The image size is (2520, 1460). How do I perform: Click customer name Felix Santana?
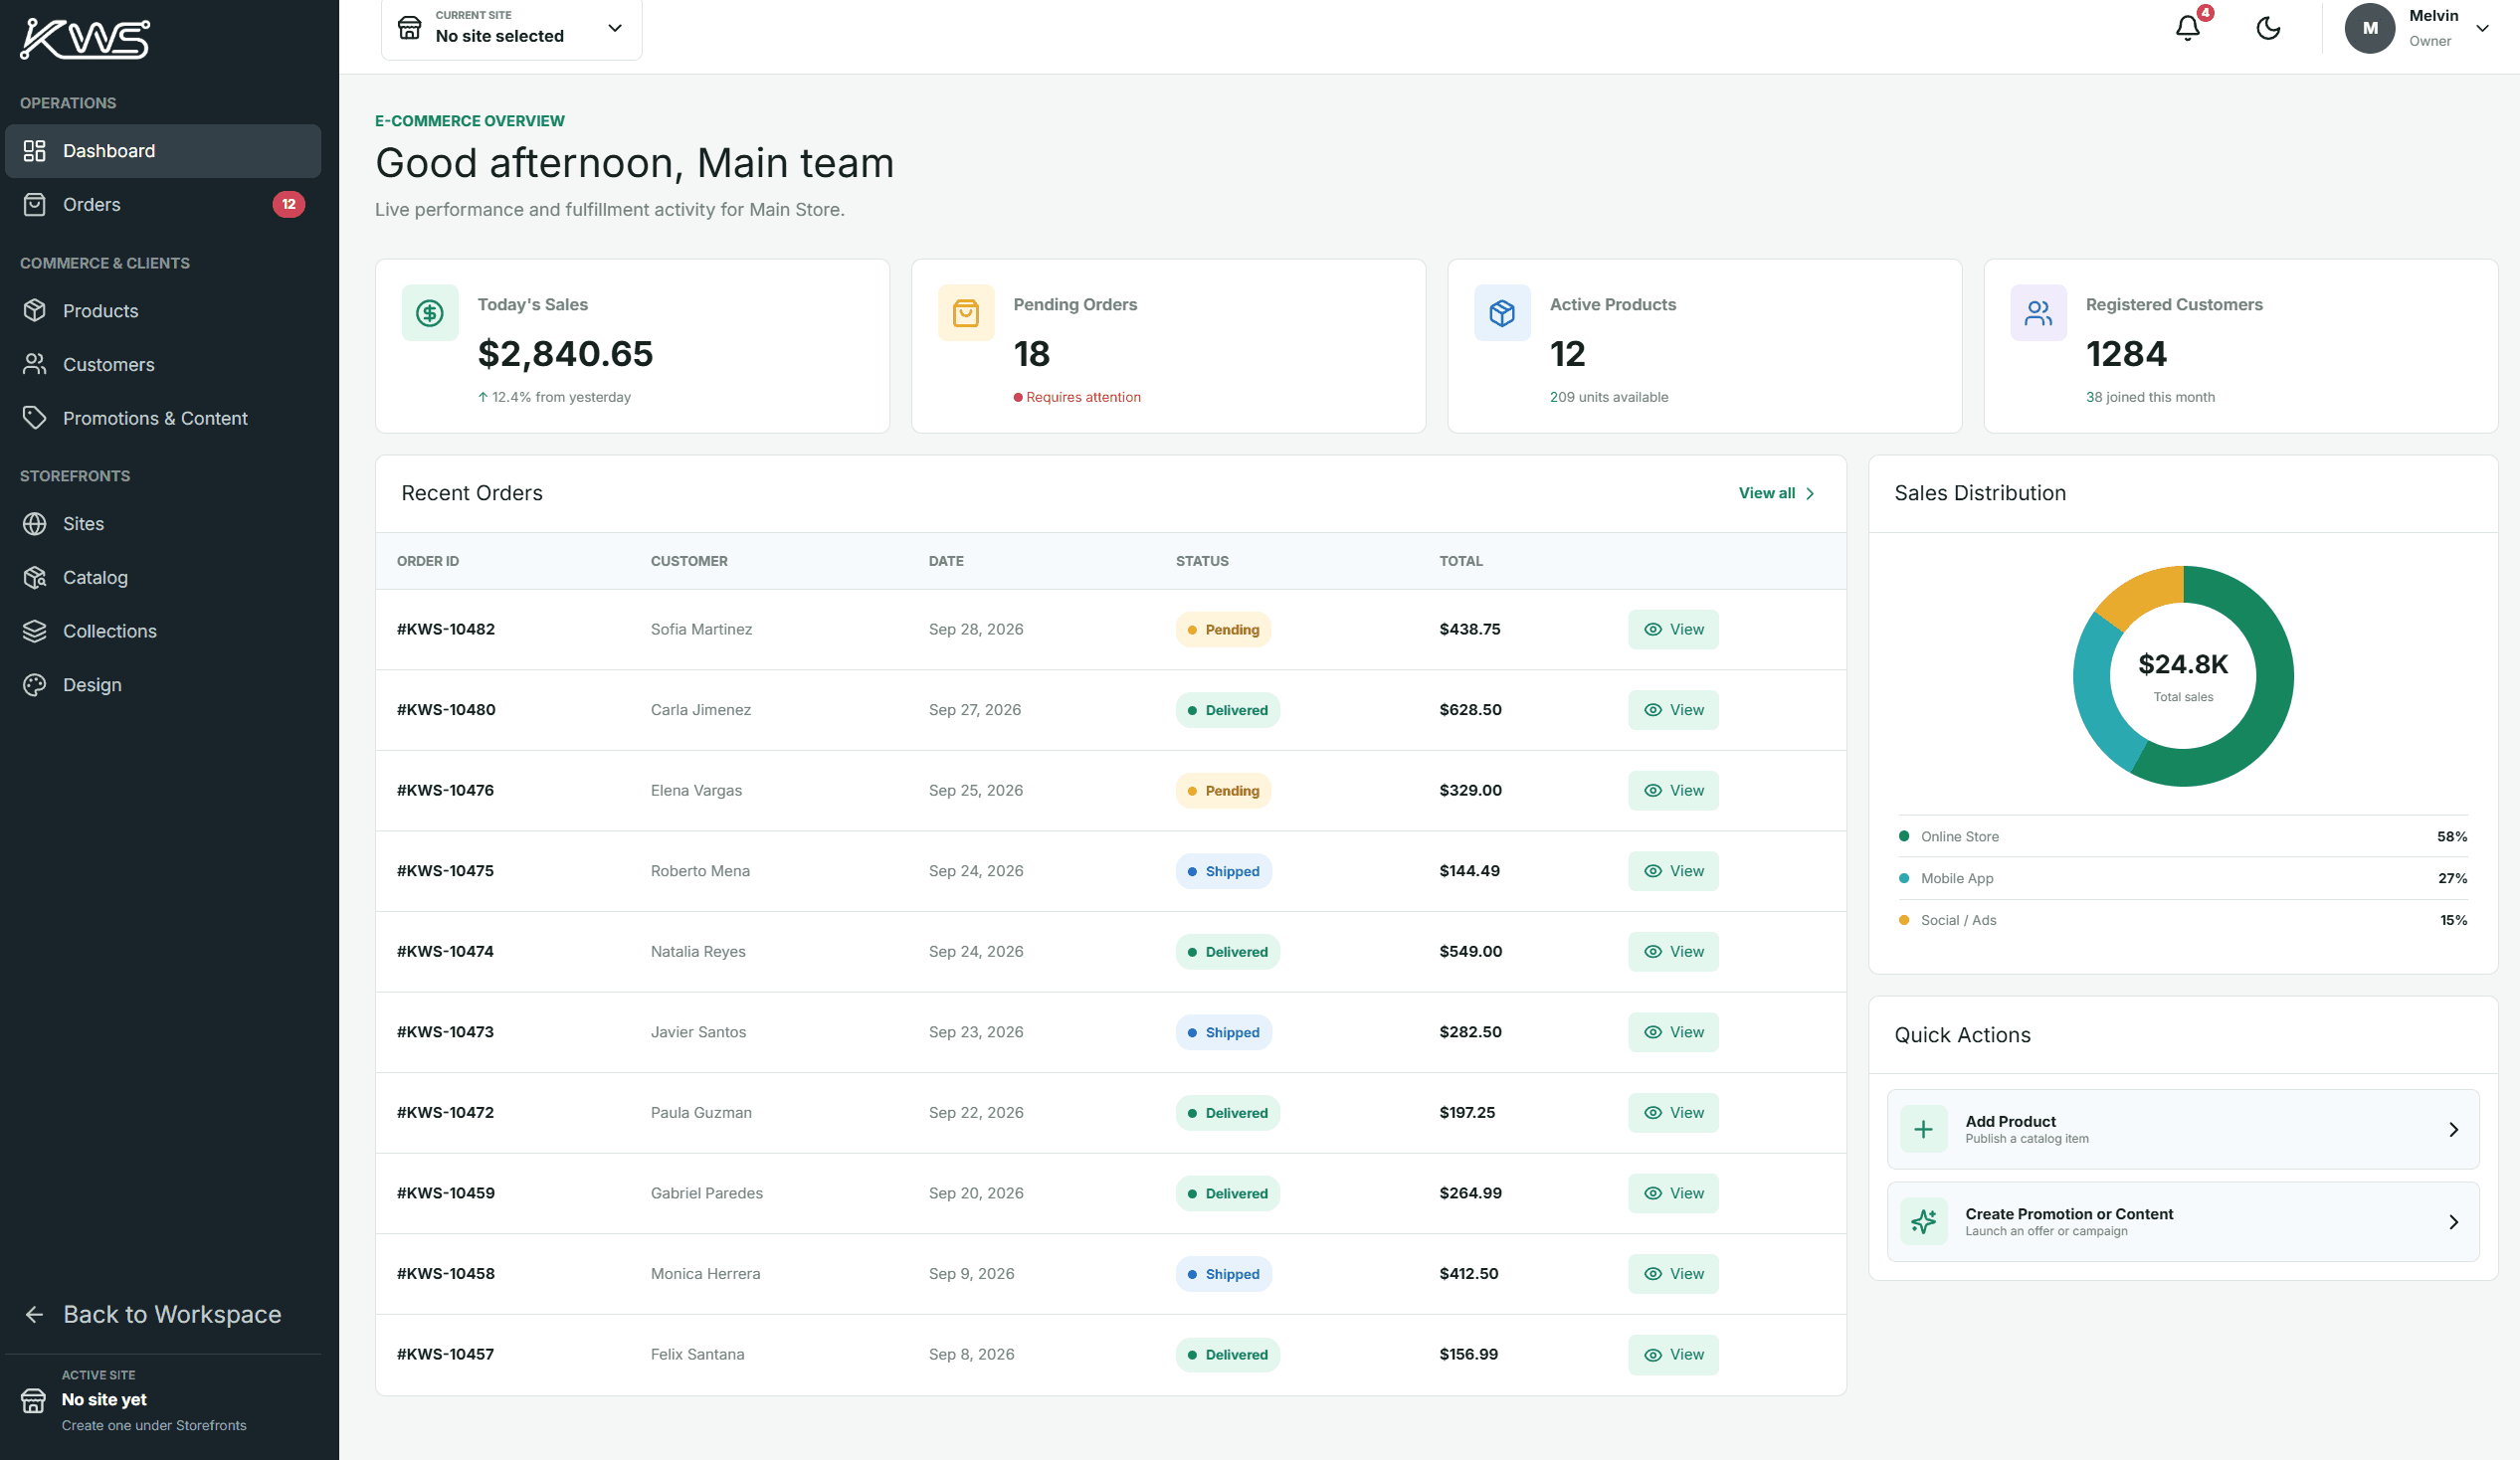point(697,1355)
